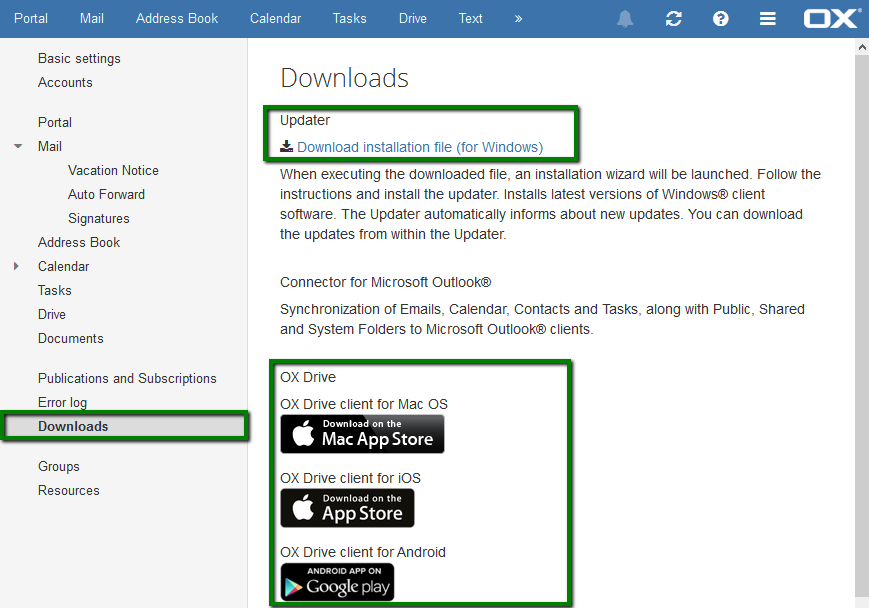Open Address Book in top navigation
Screen dimensions: 869x608
point(177,18)
